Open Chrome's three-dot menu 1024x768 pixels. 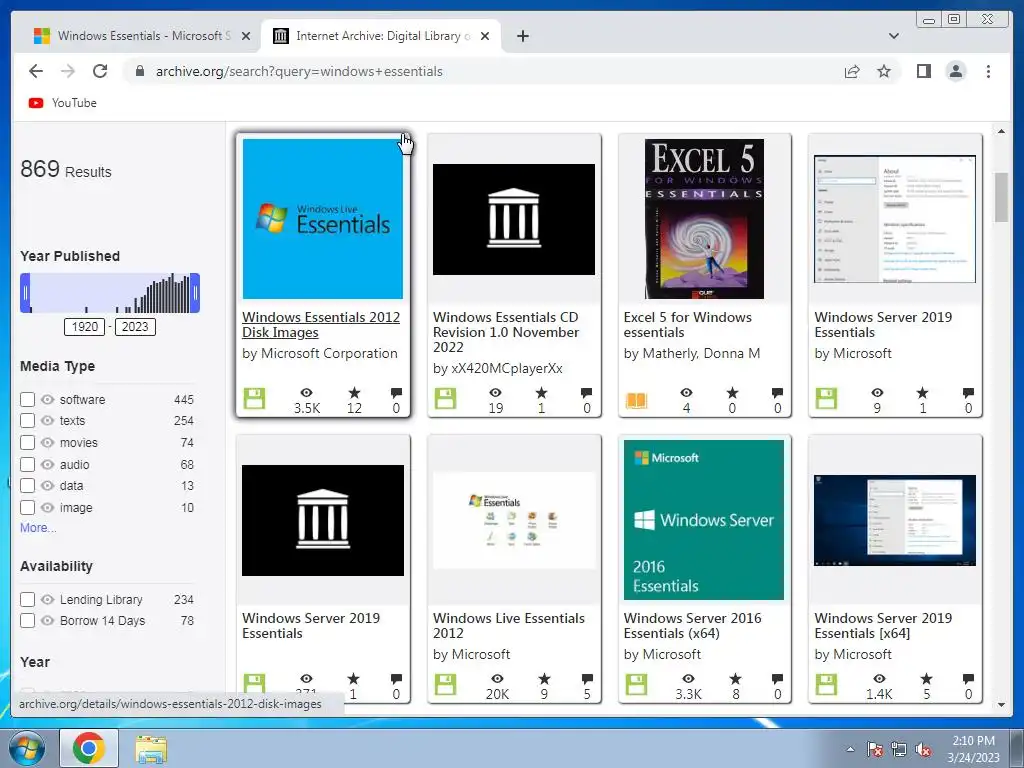coord(988,71)
